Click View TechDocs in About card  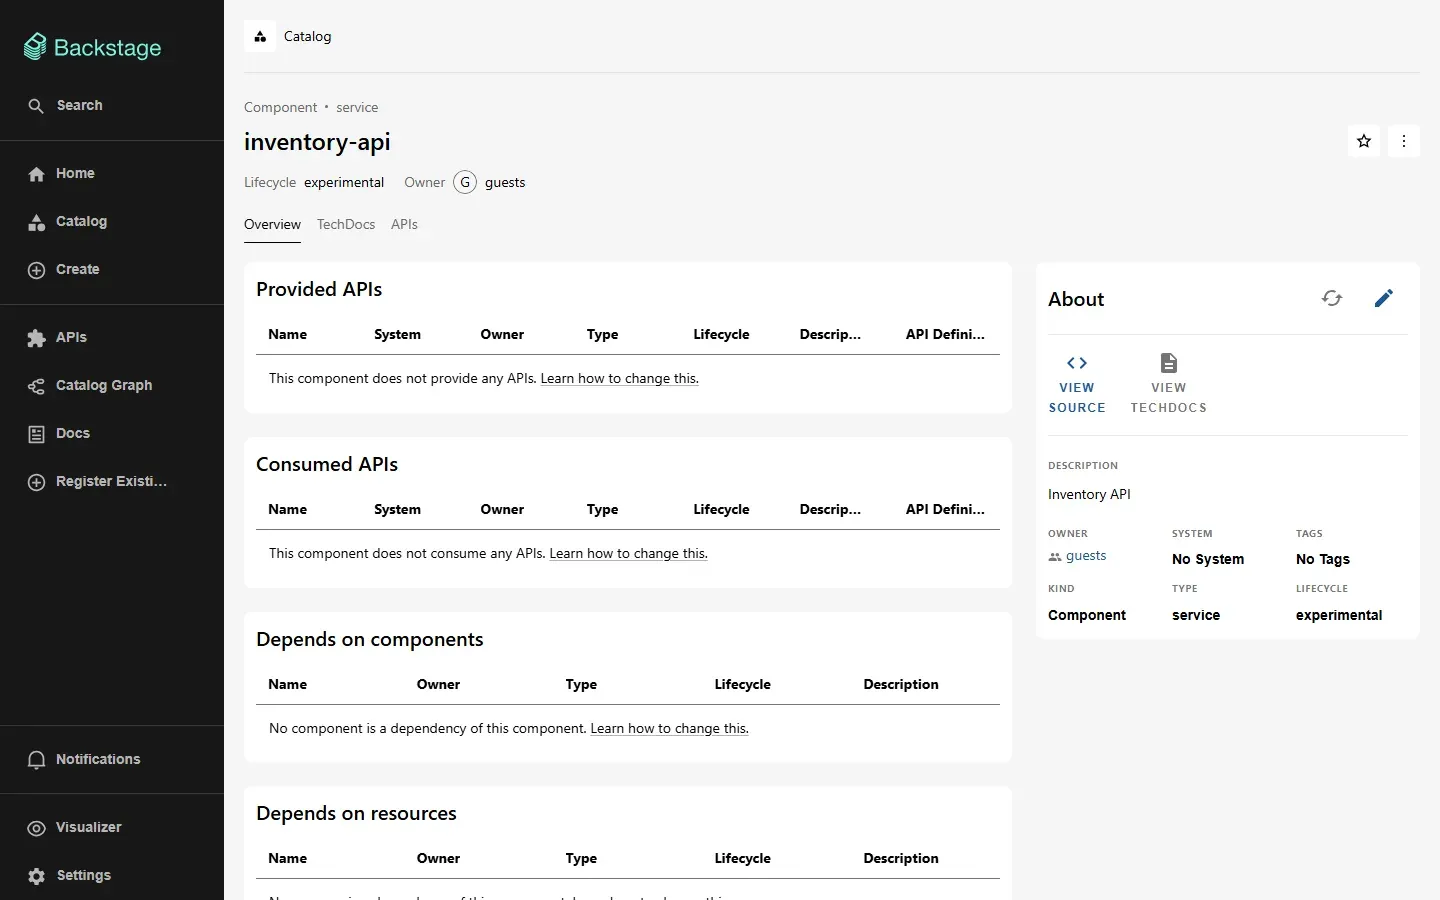tap(1168, 384)
